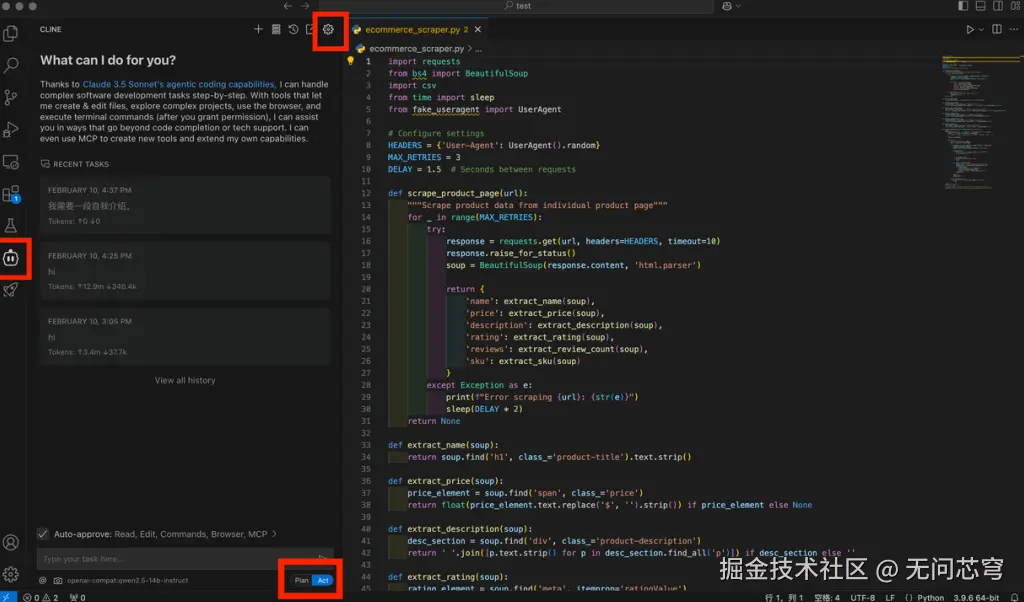The width and height of the screenshot is (1024, 602).
Task: Click the CLINE panel title
Action: point(50,29)
